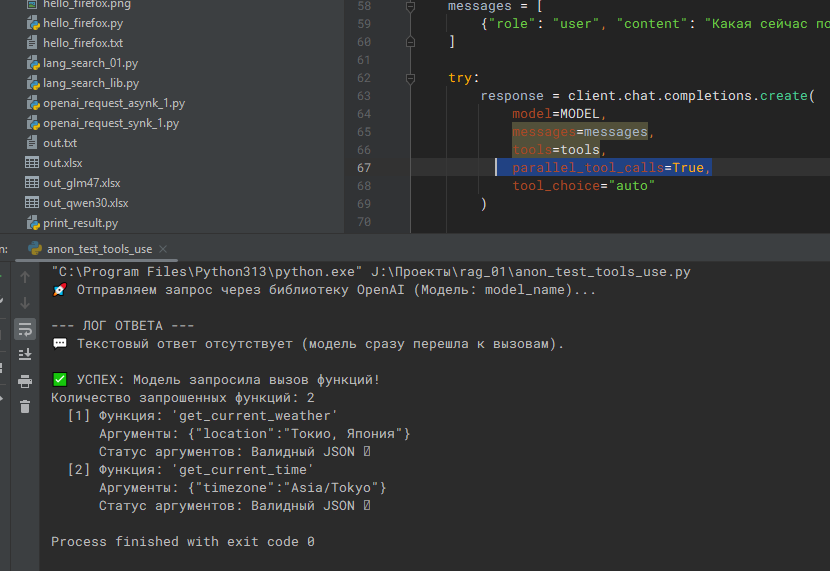Click the Up the Stack Trace arrow
The image size is (830, 571).
(x=25, y=277)
